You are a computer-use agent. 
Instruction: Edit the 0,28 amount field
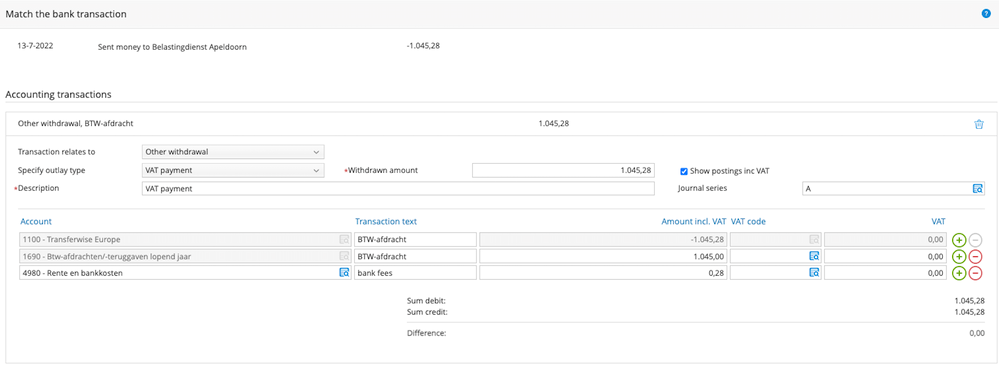(x=603, y=272)
